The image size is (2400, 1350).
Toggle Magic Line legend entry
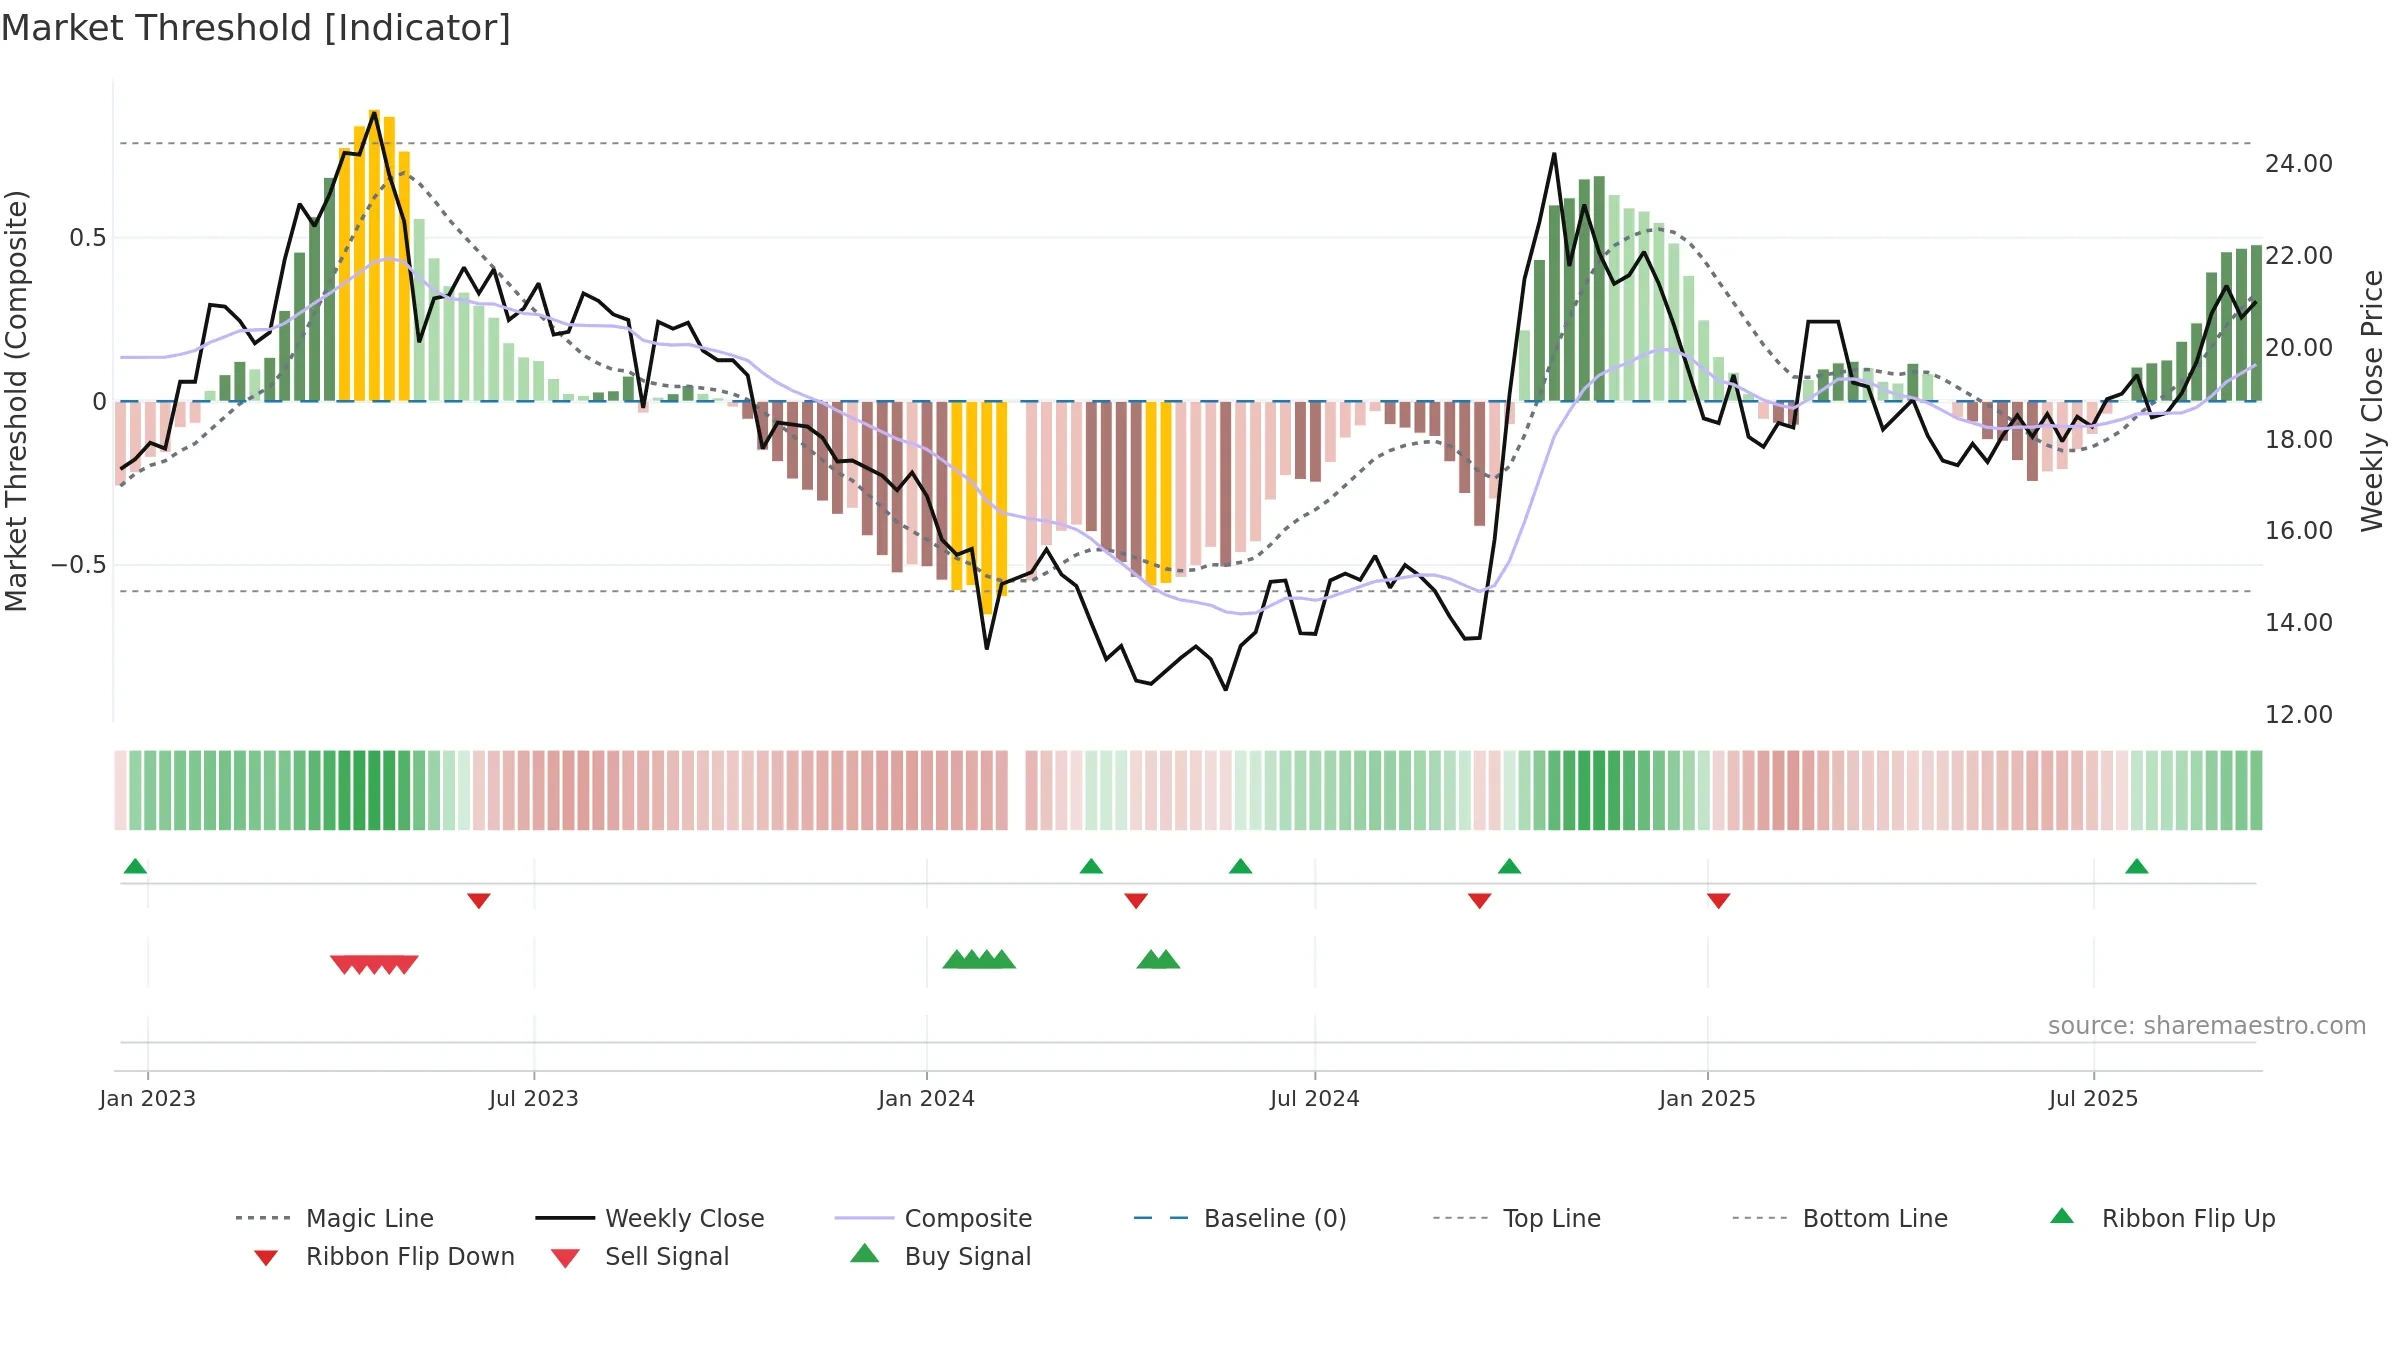pyautogui.click(x=335, y=1218)
